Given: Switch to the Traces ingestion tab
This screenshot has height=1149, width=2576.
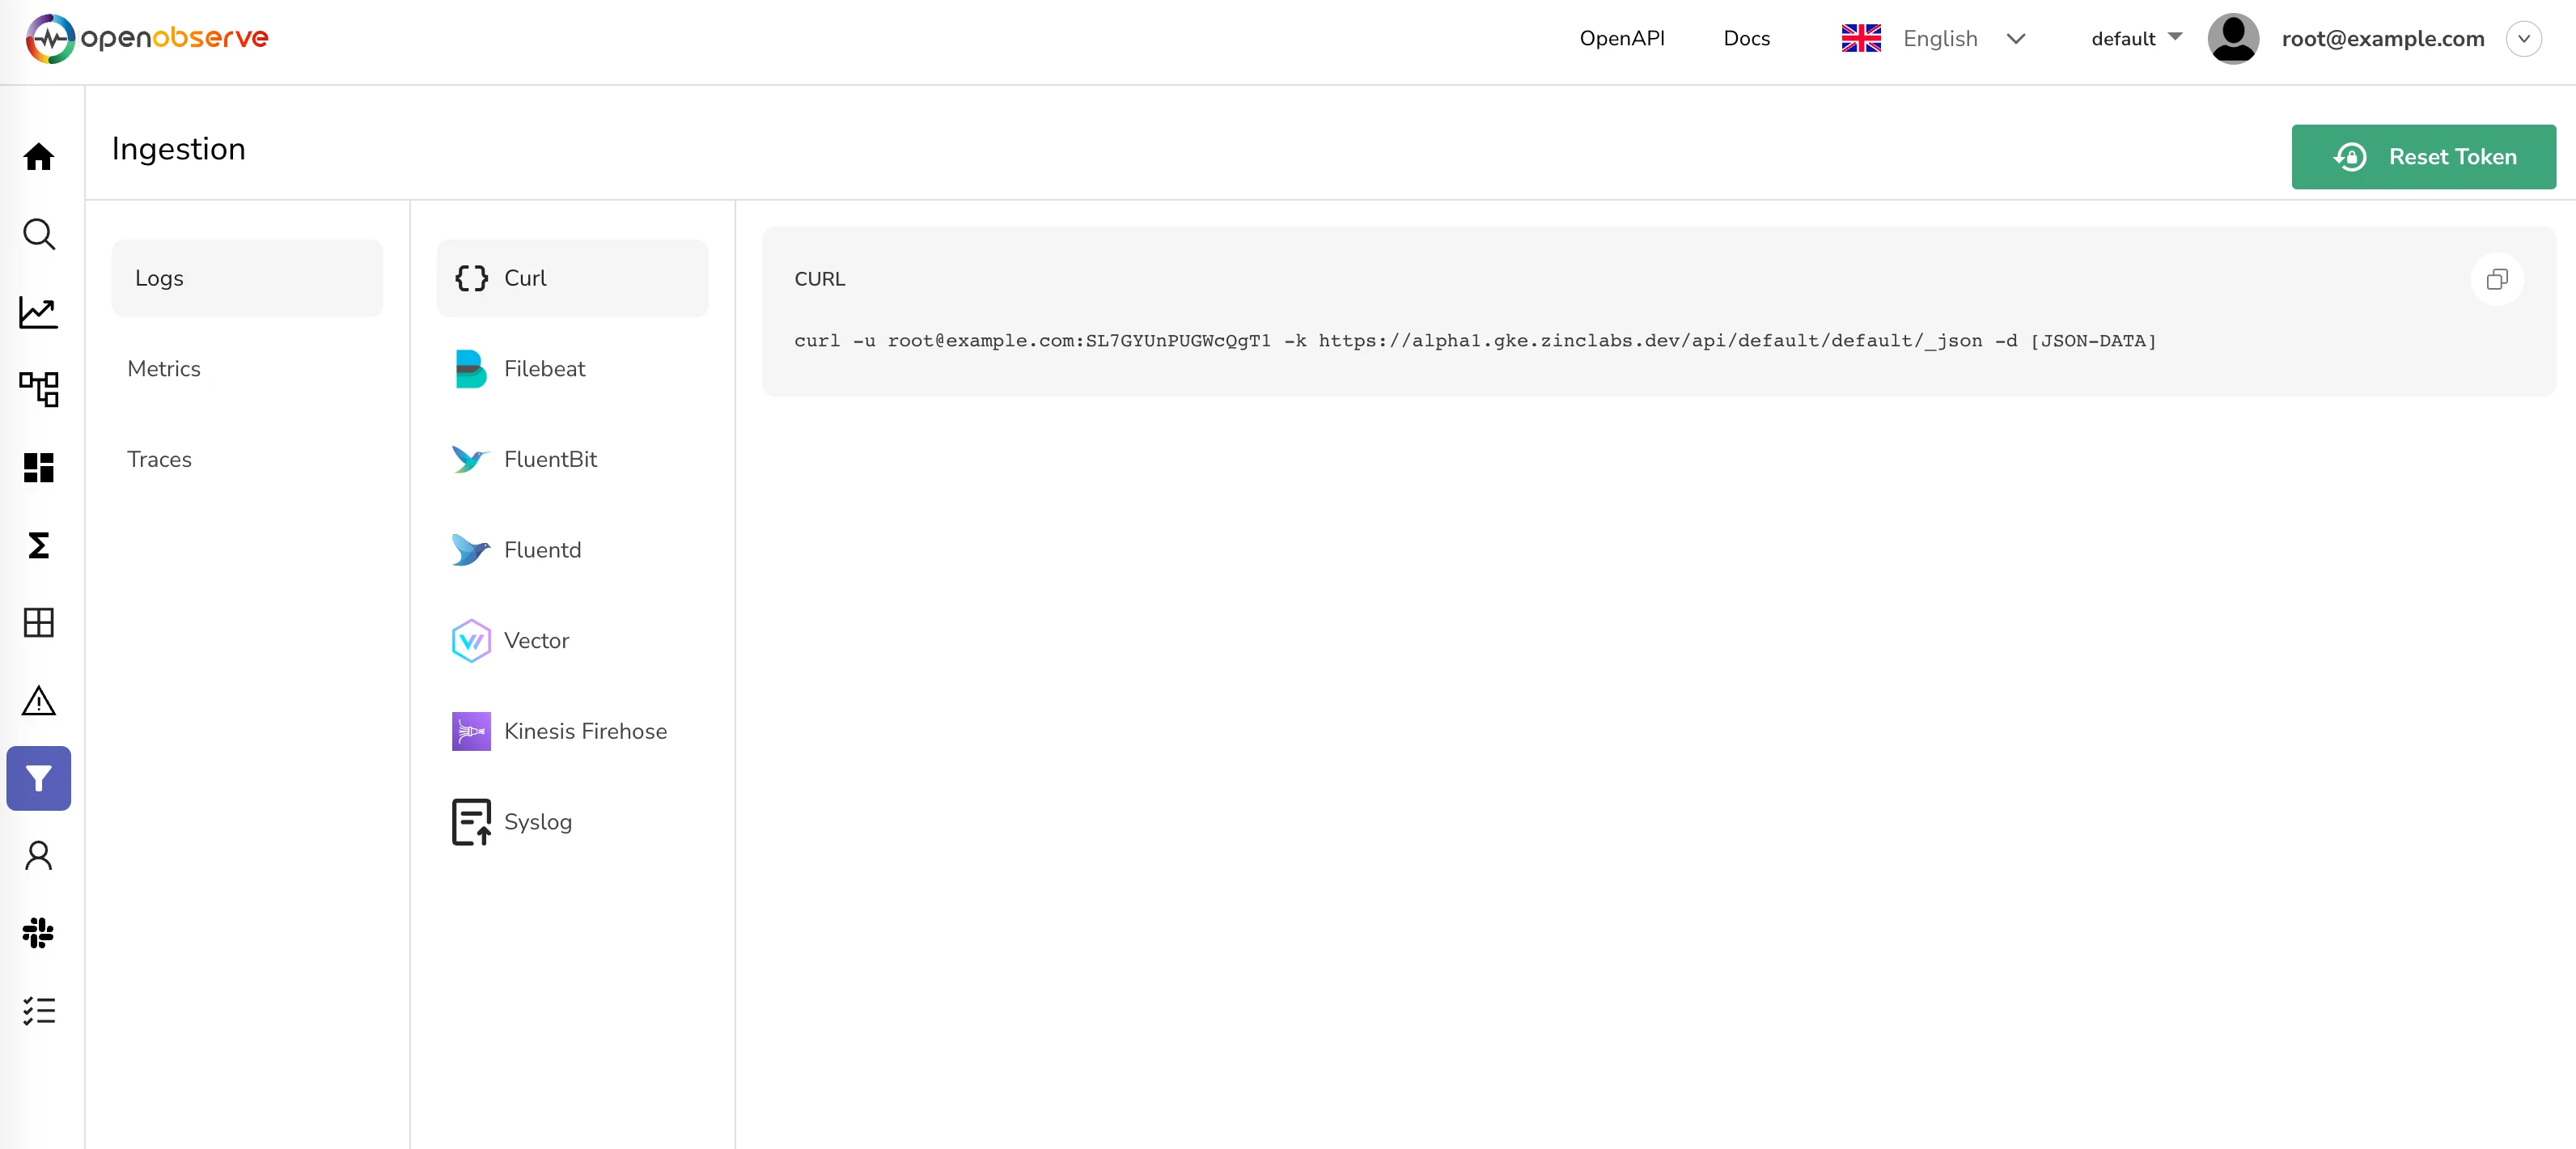Looking at the screenshot, I should pyautogui.click(x=159, y=459).
